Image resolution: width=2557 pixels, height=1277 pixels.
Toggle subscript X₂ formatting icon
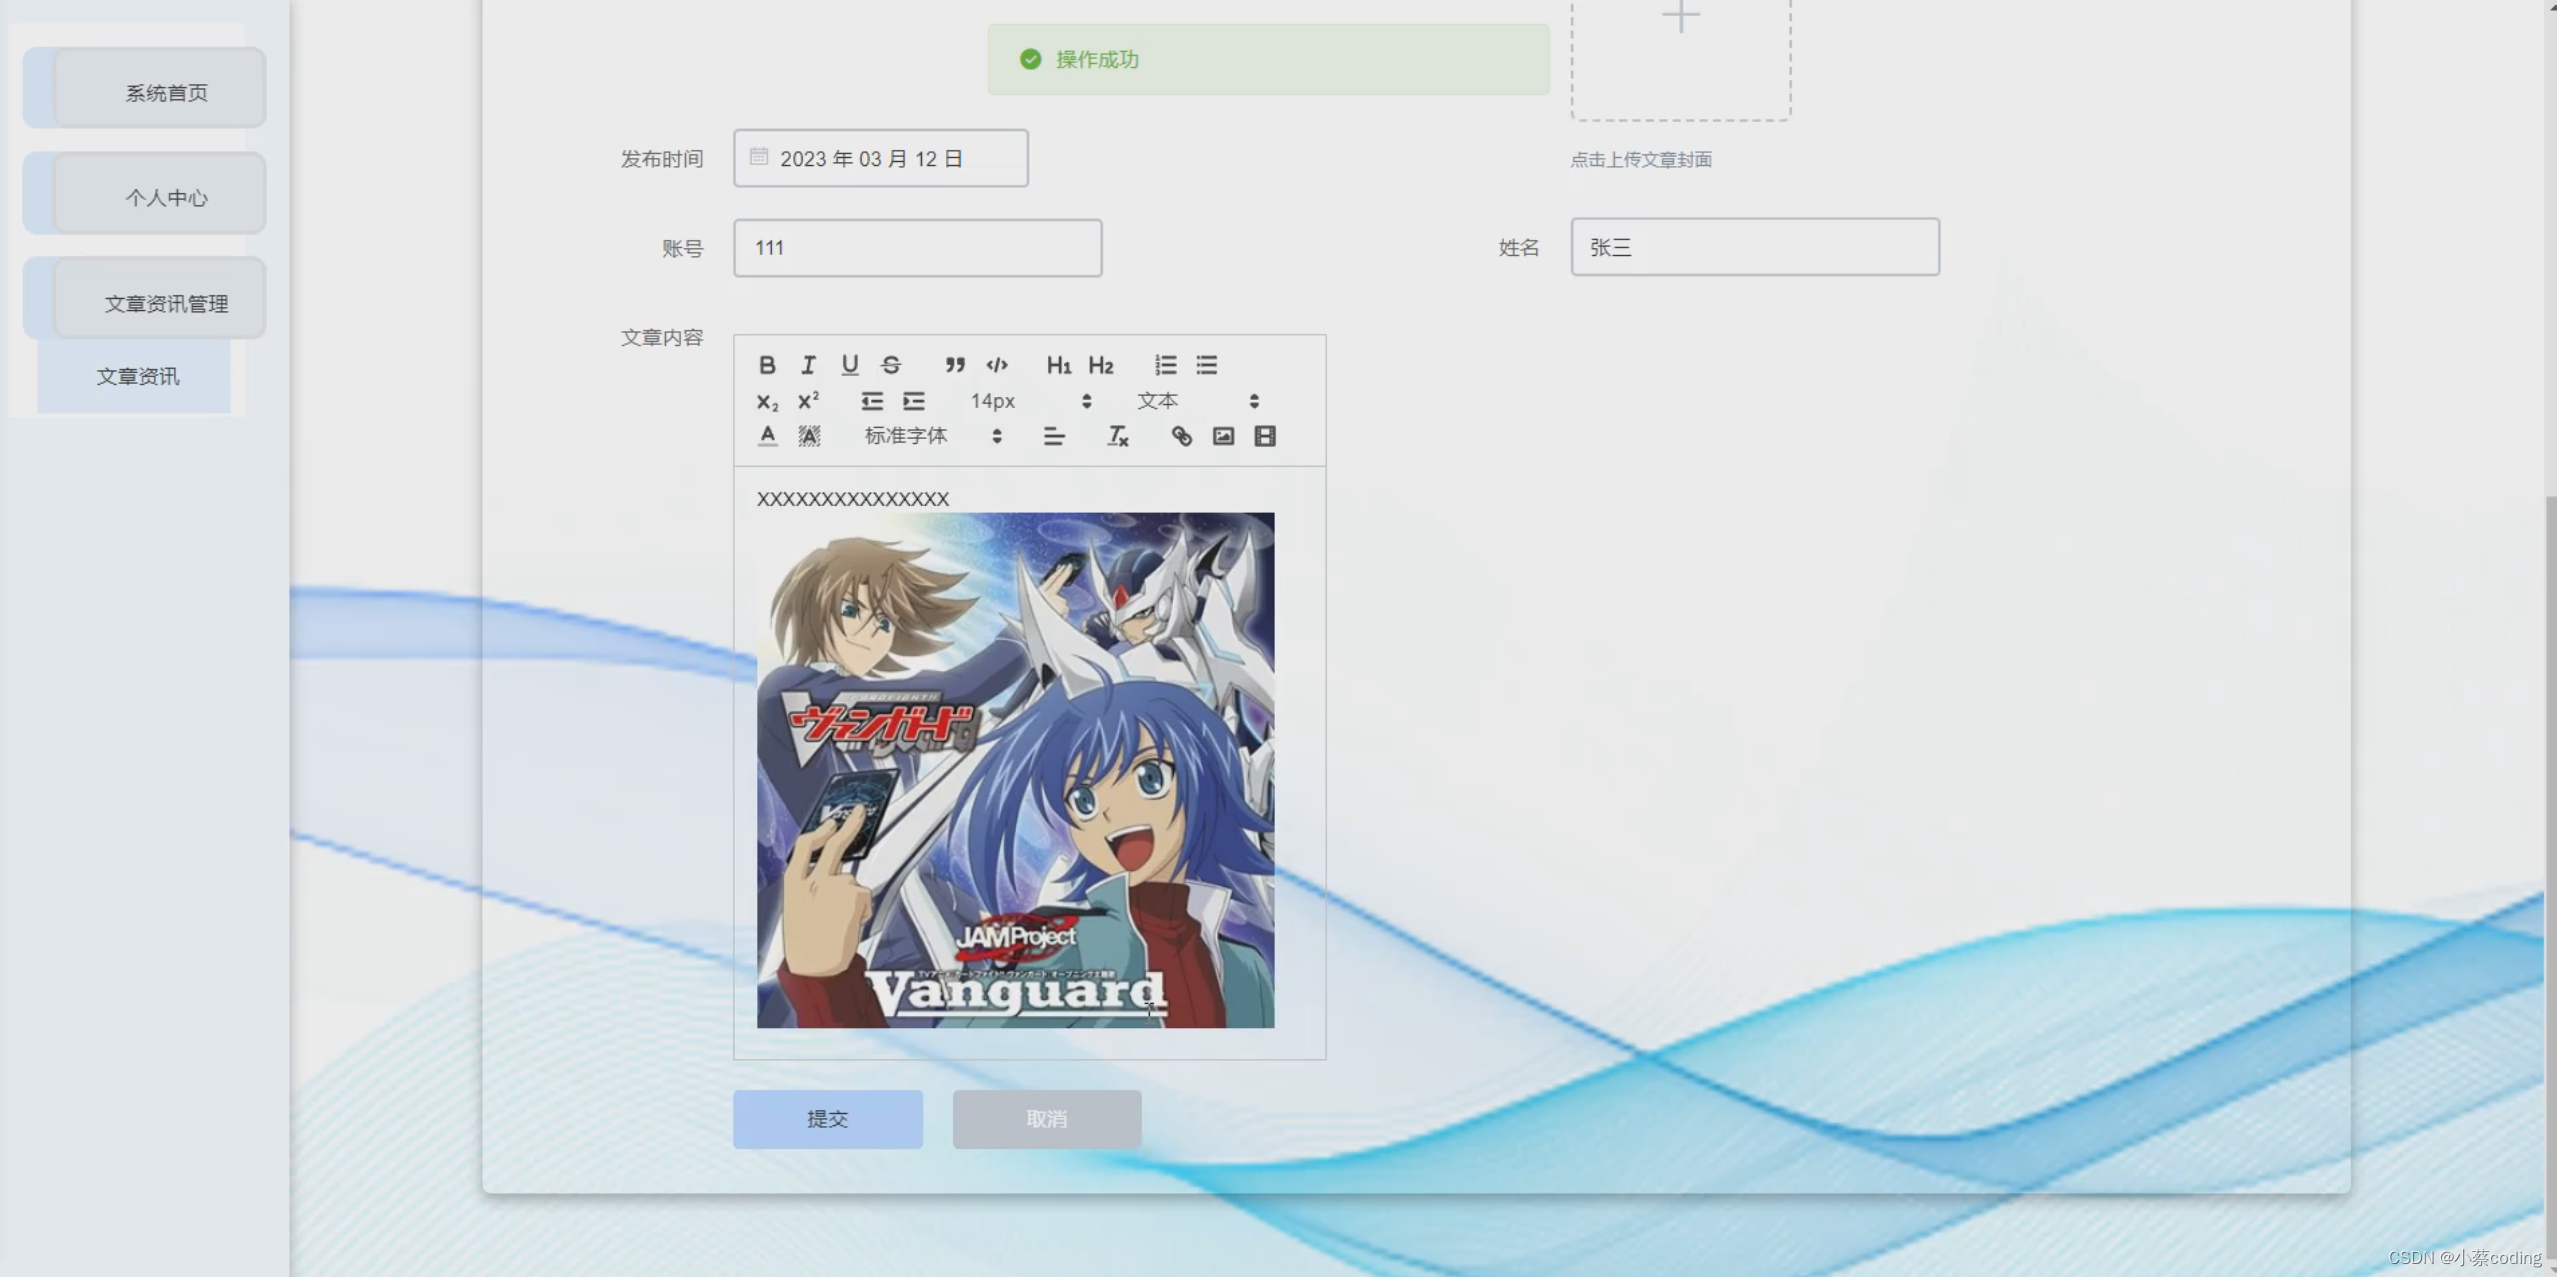tap(765, 400)
